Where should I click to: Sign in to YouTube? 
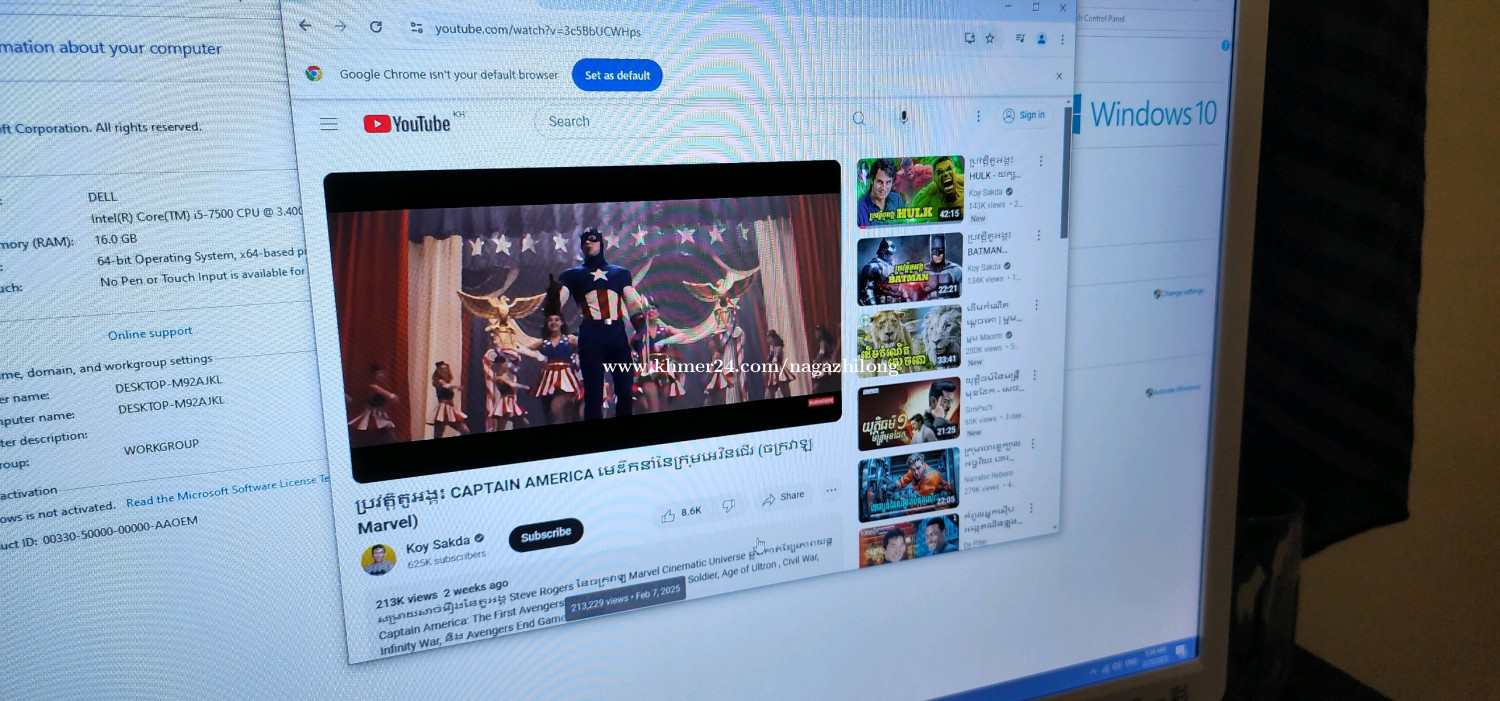click(x=1024, y=115)
